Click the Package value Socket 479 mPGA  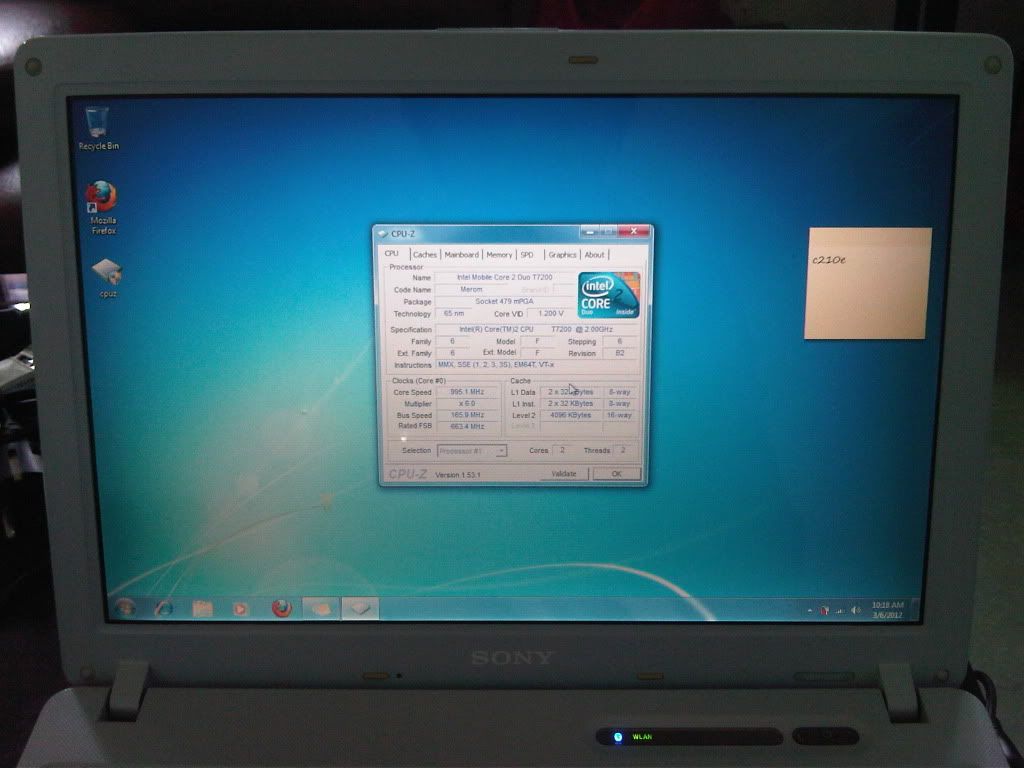[x=505, y=301]
